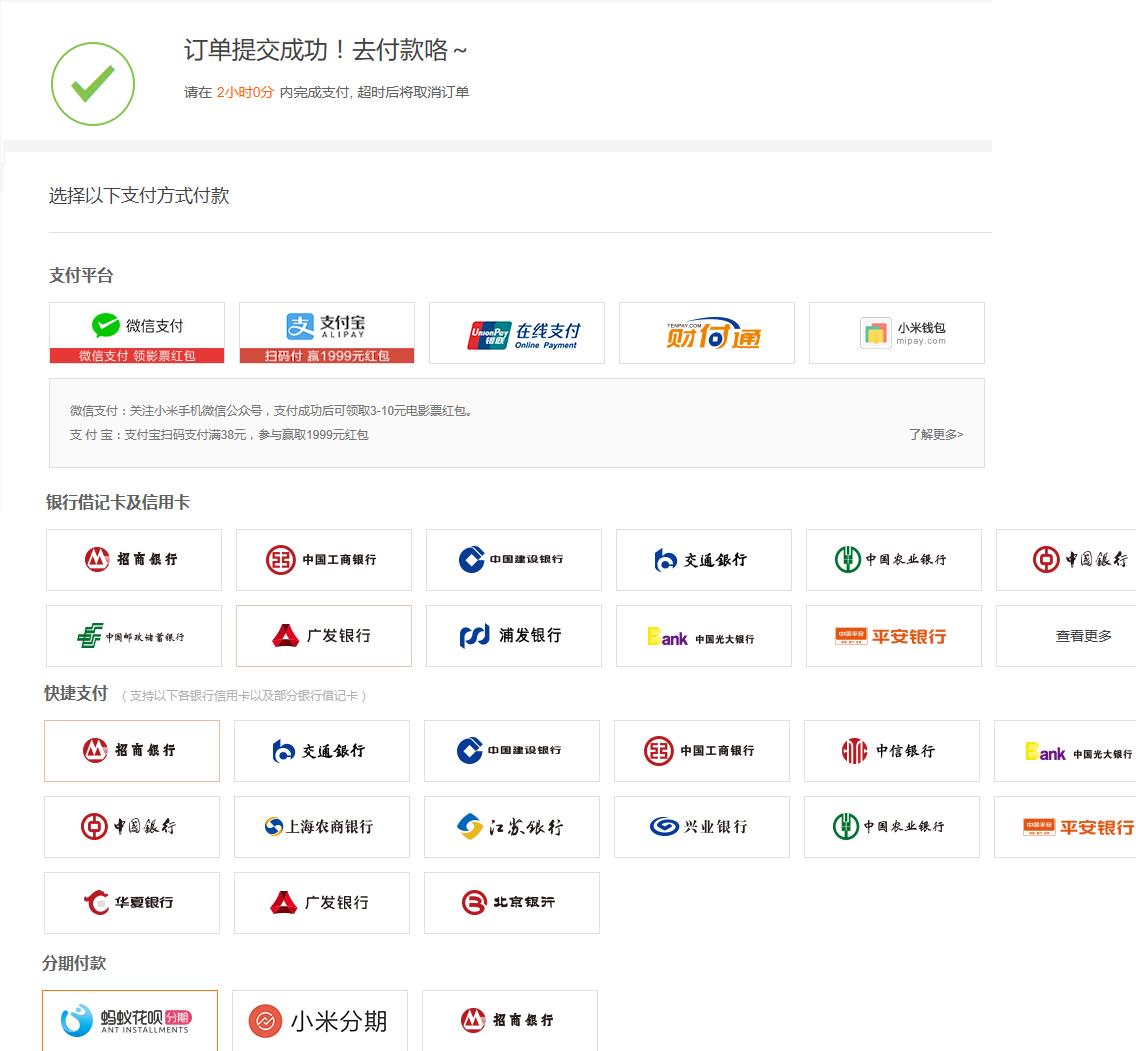Select 中国建设银行 from the bank list
1136x1051 pixels.
[x=514, y=560]
